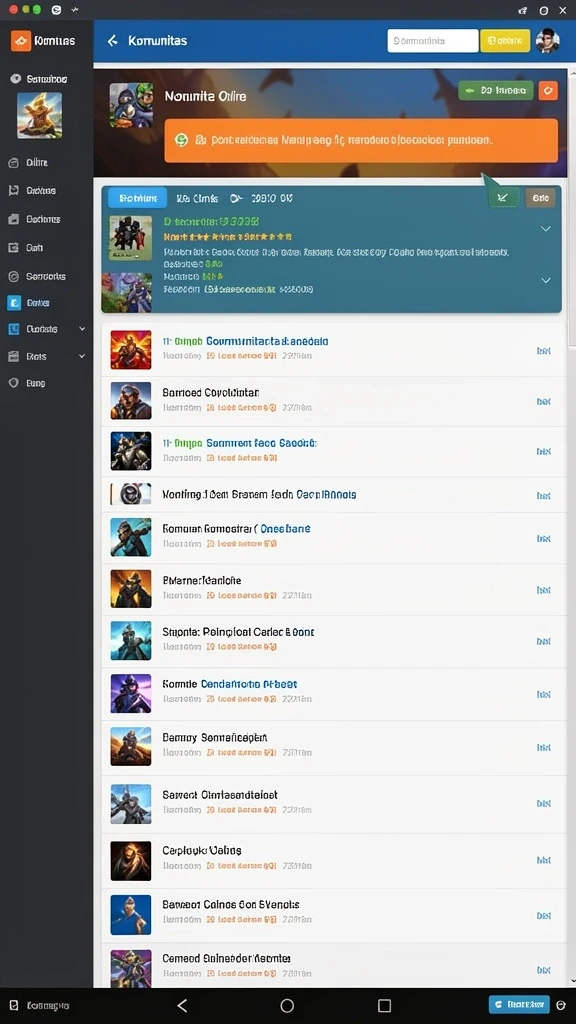Image resolution: width=576 pixels, height=1024 pixels.
Task: Click the blue Bantter button in the bottom bar
Action: pyautogui.click(x=519, y=1004)
